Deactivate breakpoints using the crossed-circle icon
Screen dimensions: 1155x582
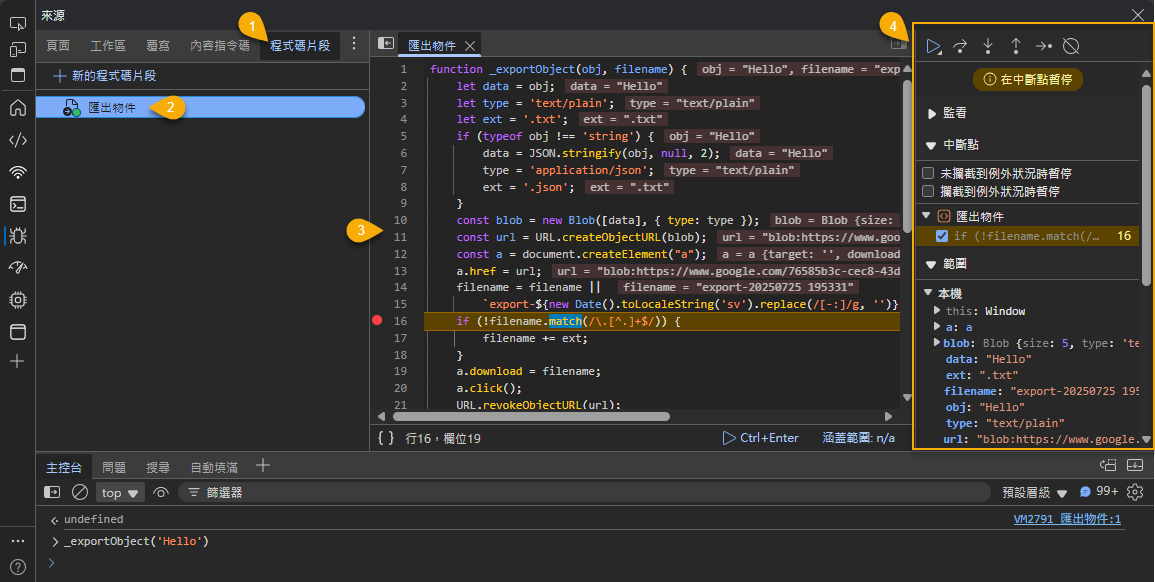pos(1071,46)
